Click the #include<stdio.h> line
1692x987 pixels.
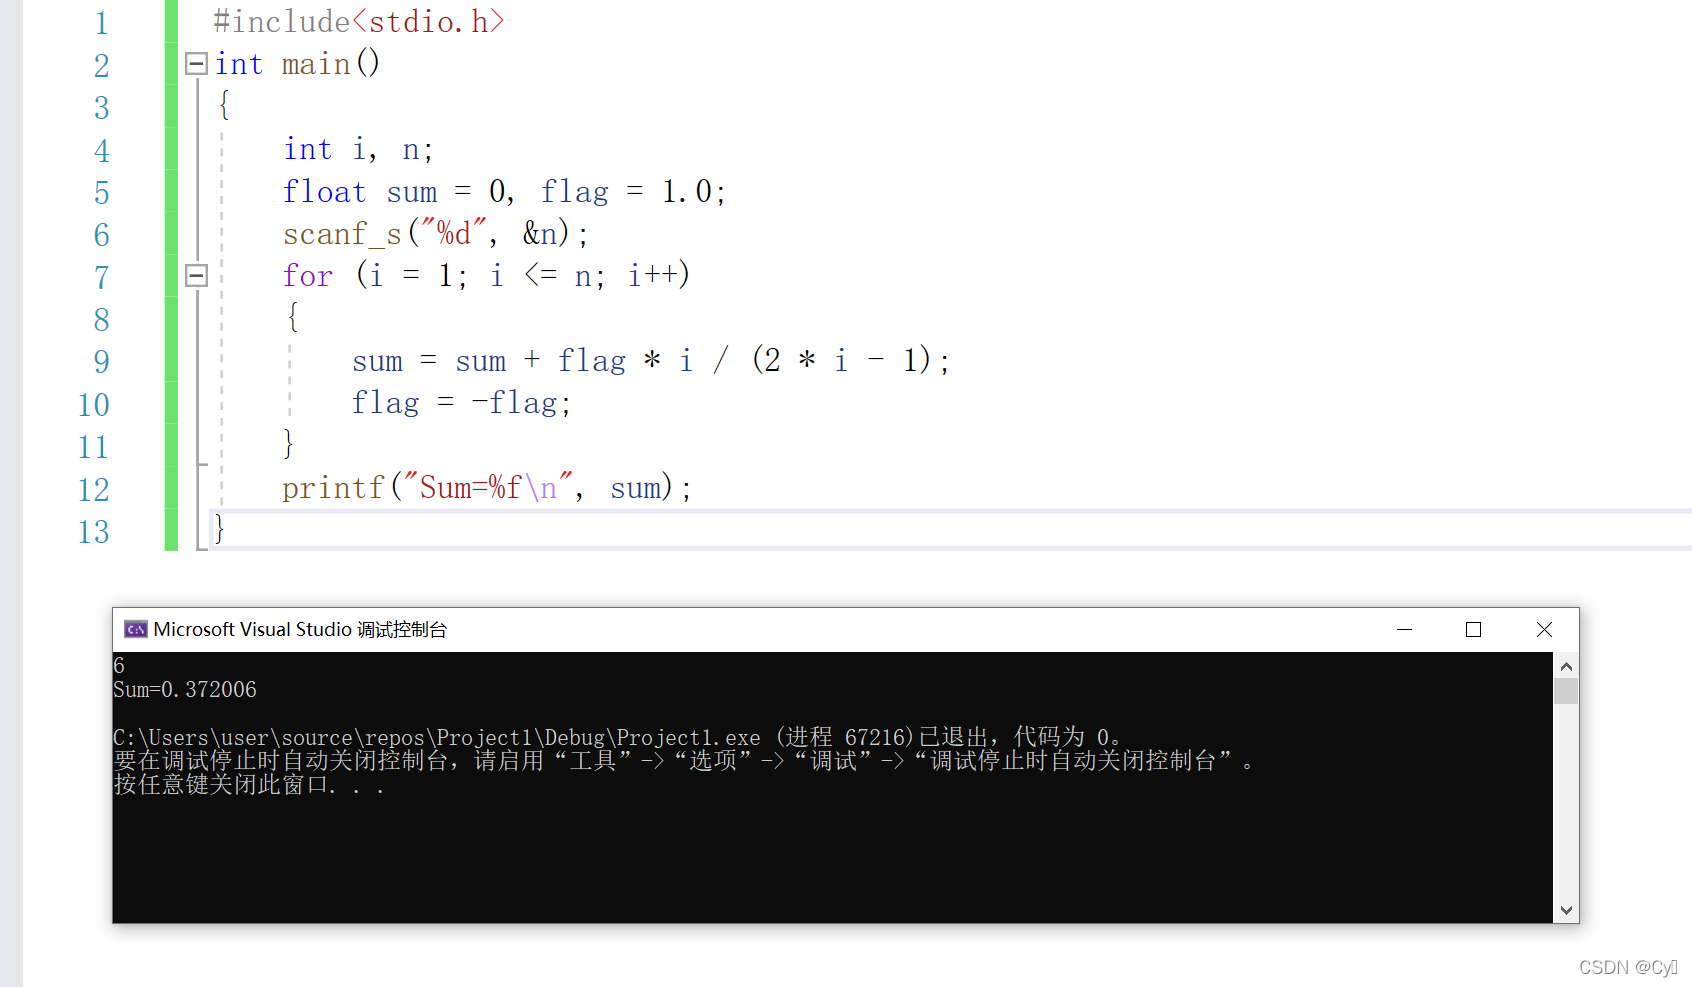point(358,21)
